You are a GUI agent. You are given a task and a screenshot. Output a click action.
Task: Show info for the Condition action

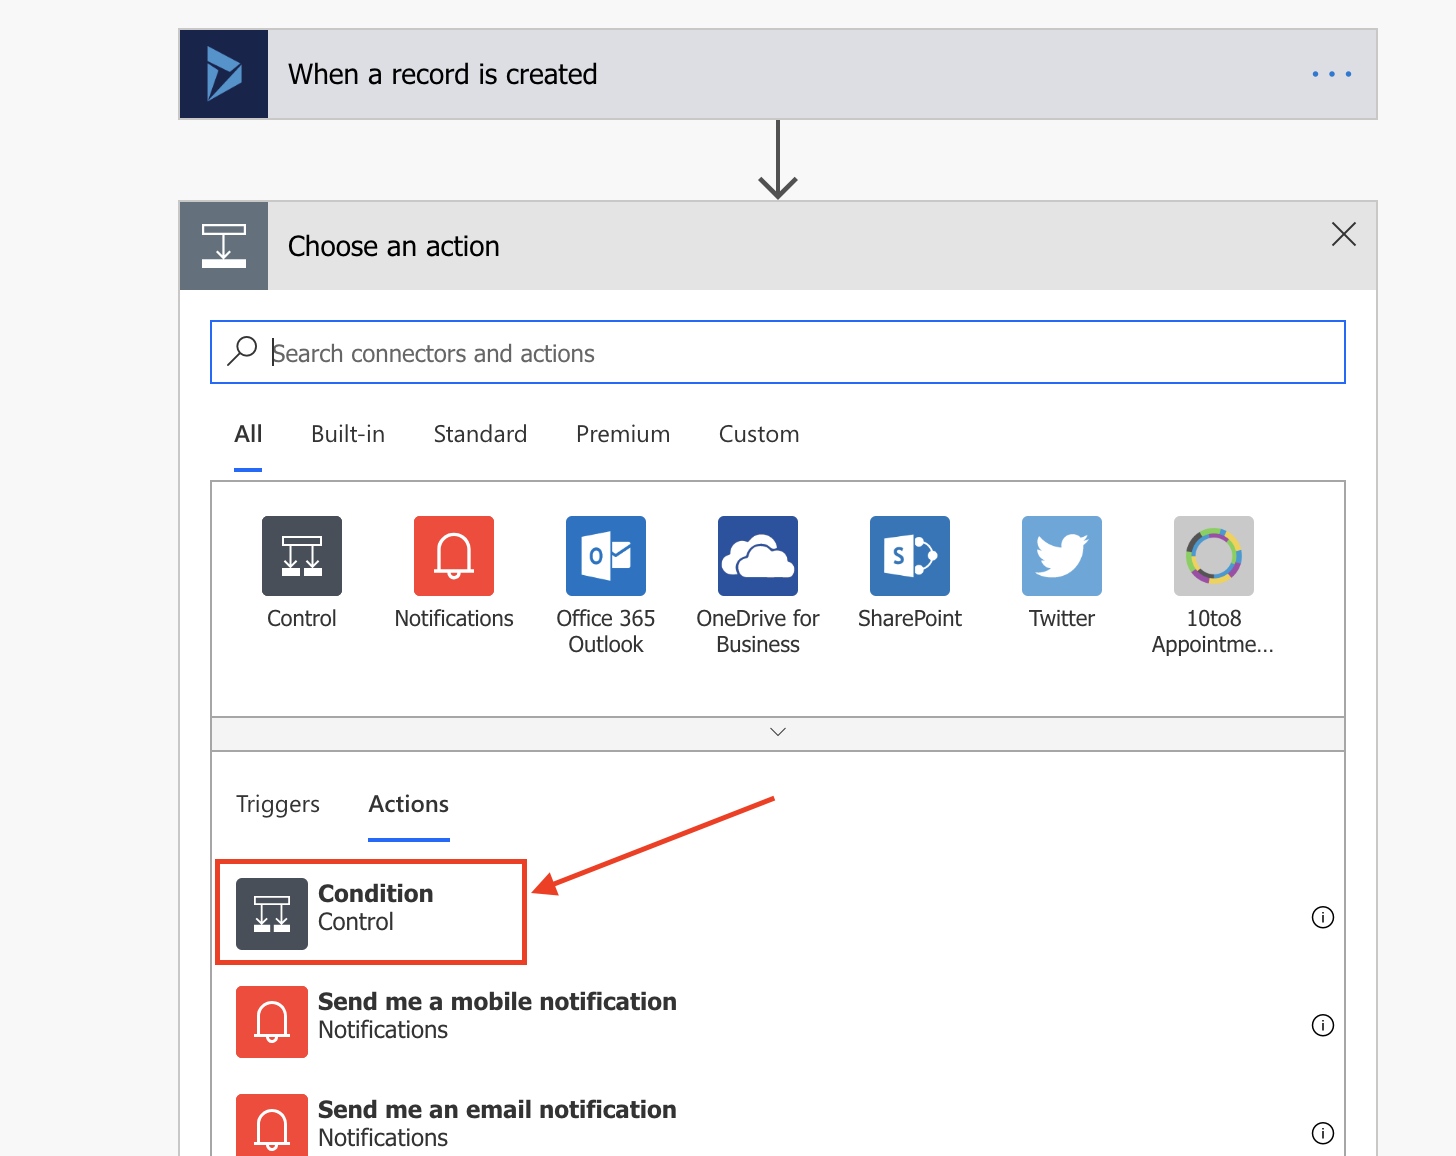coord(1323,917)
